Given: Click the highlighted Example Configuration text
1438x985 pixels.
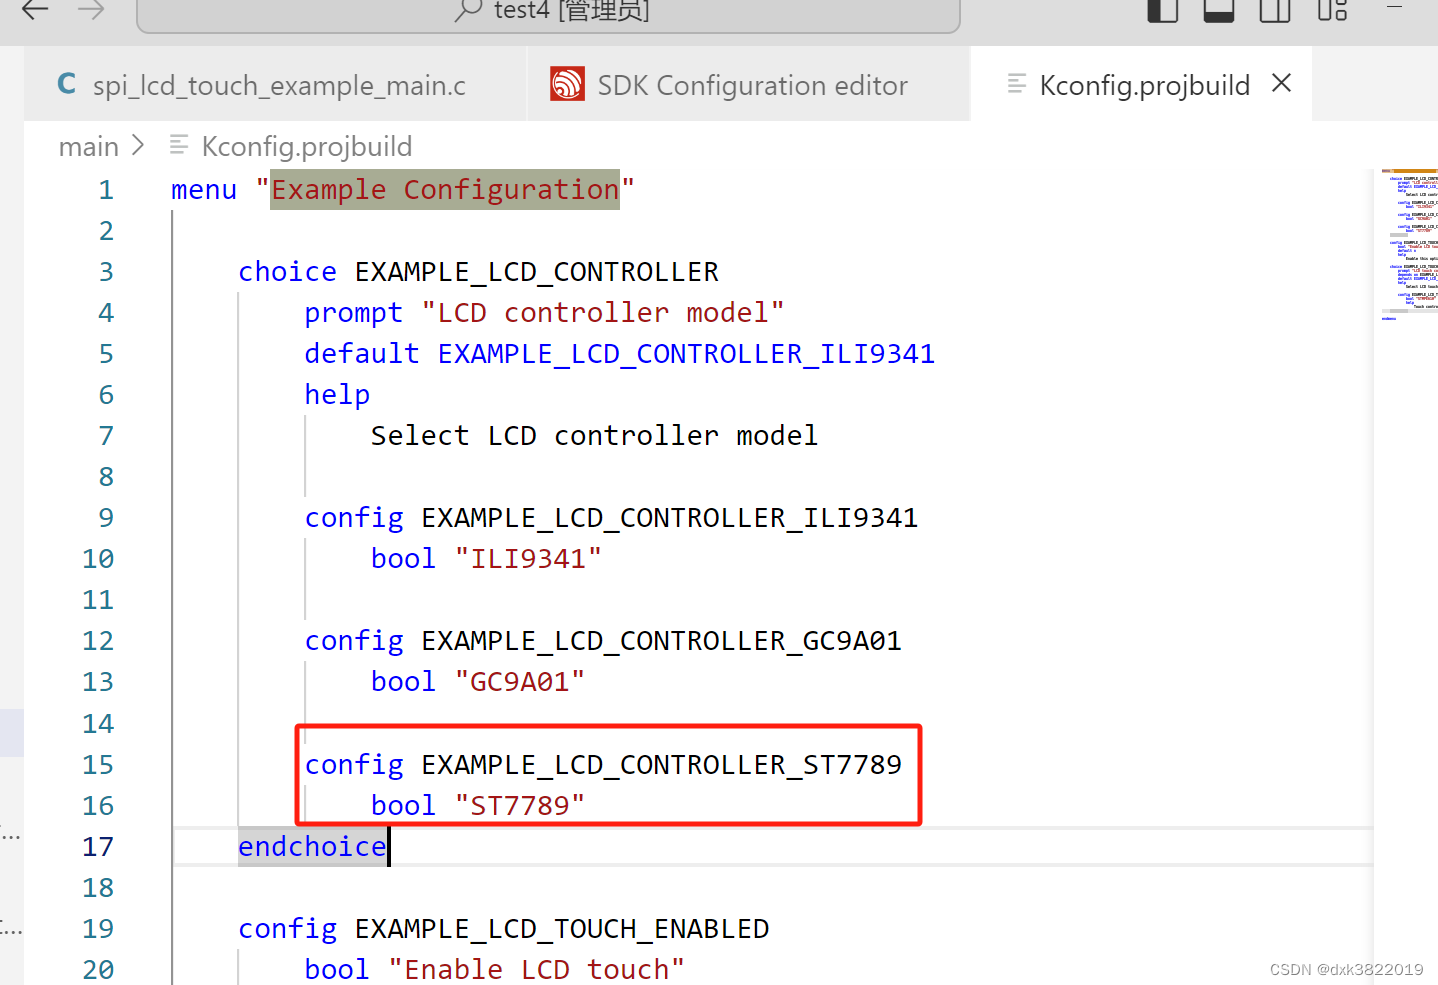Looking at the screenshot, I should pyautogui.click(x=444, y=189).
